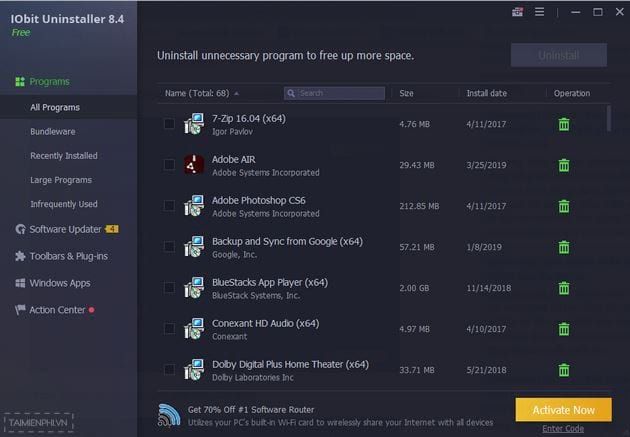Click the Adobe Photoshop CS6 program icon
The width and height of the screenshot is (630, 437).
(x=194, y=206)
